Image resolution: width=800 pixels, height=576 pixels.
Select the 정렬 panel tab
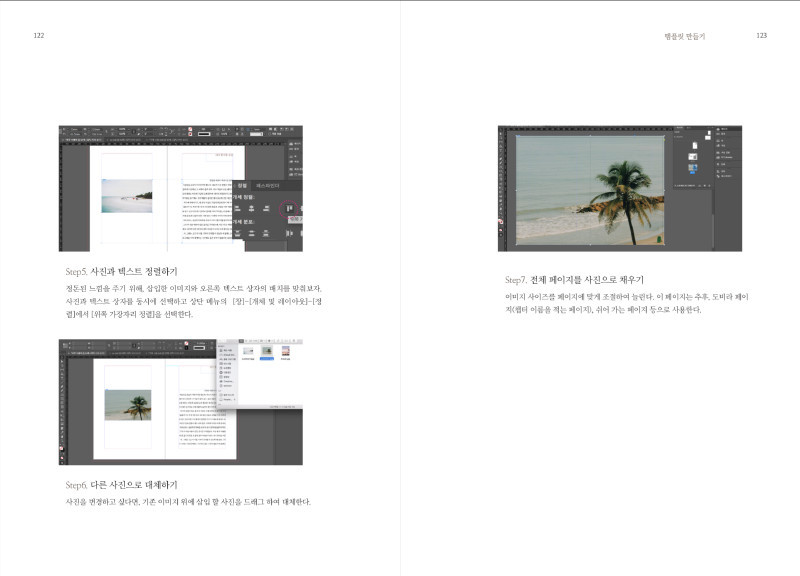tap(242, 186)
